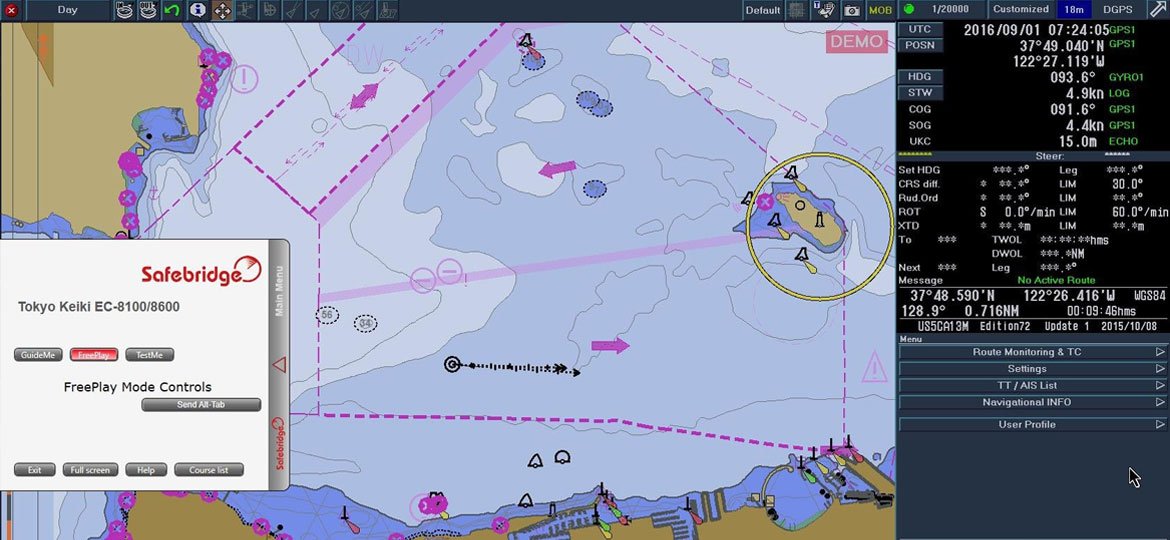Viewport: 1170px width, 540px height.
Task: Click the chart zoom in icon
Action: 125,10
